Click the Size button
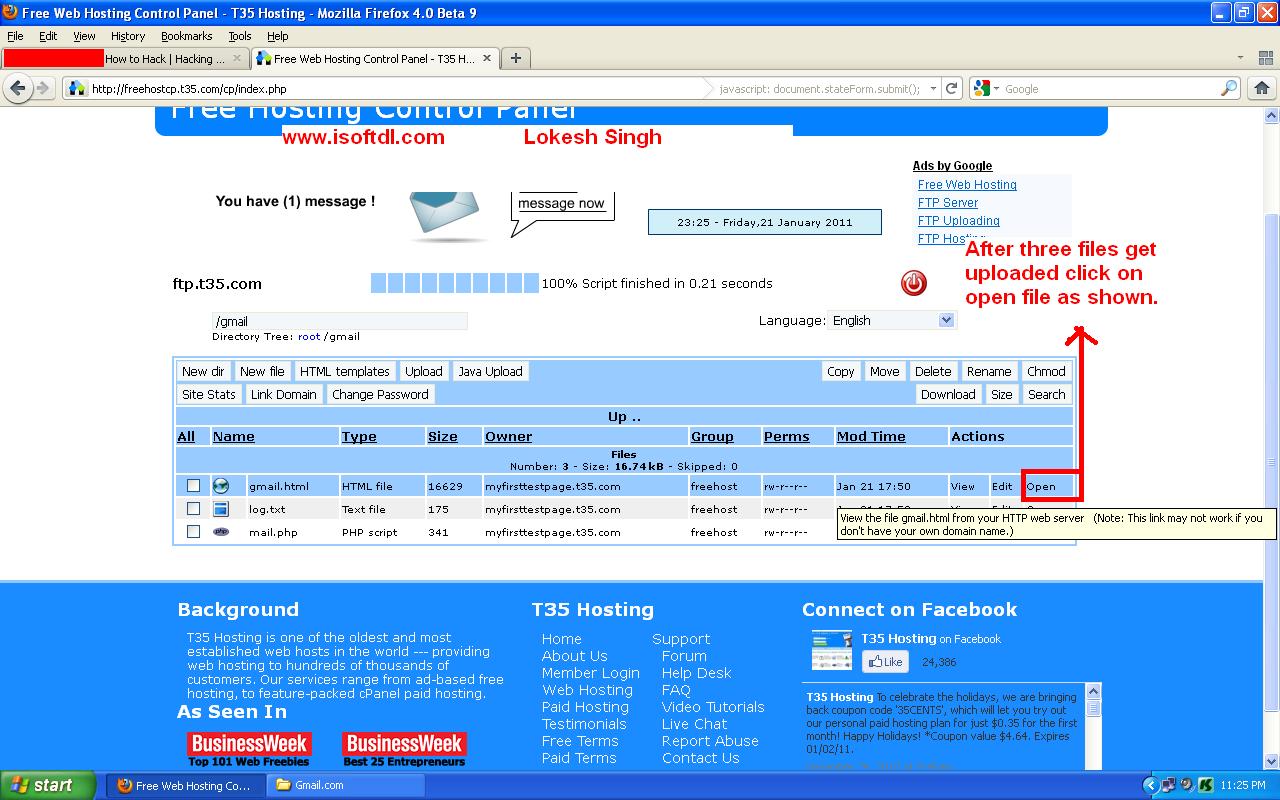This screenshot has height=800, width=1280. click(1002, 394)
